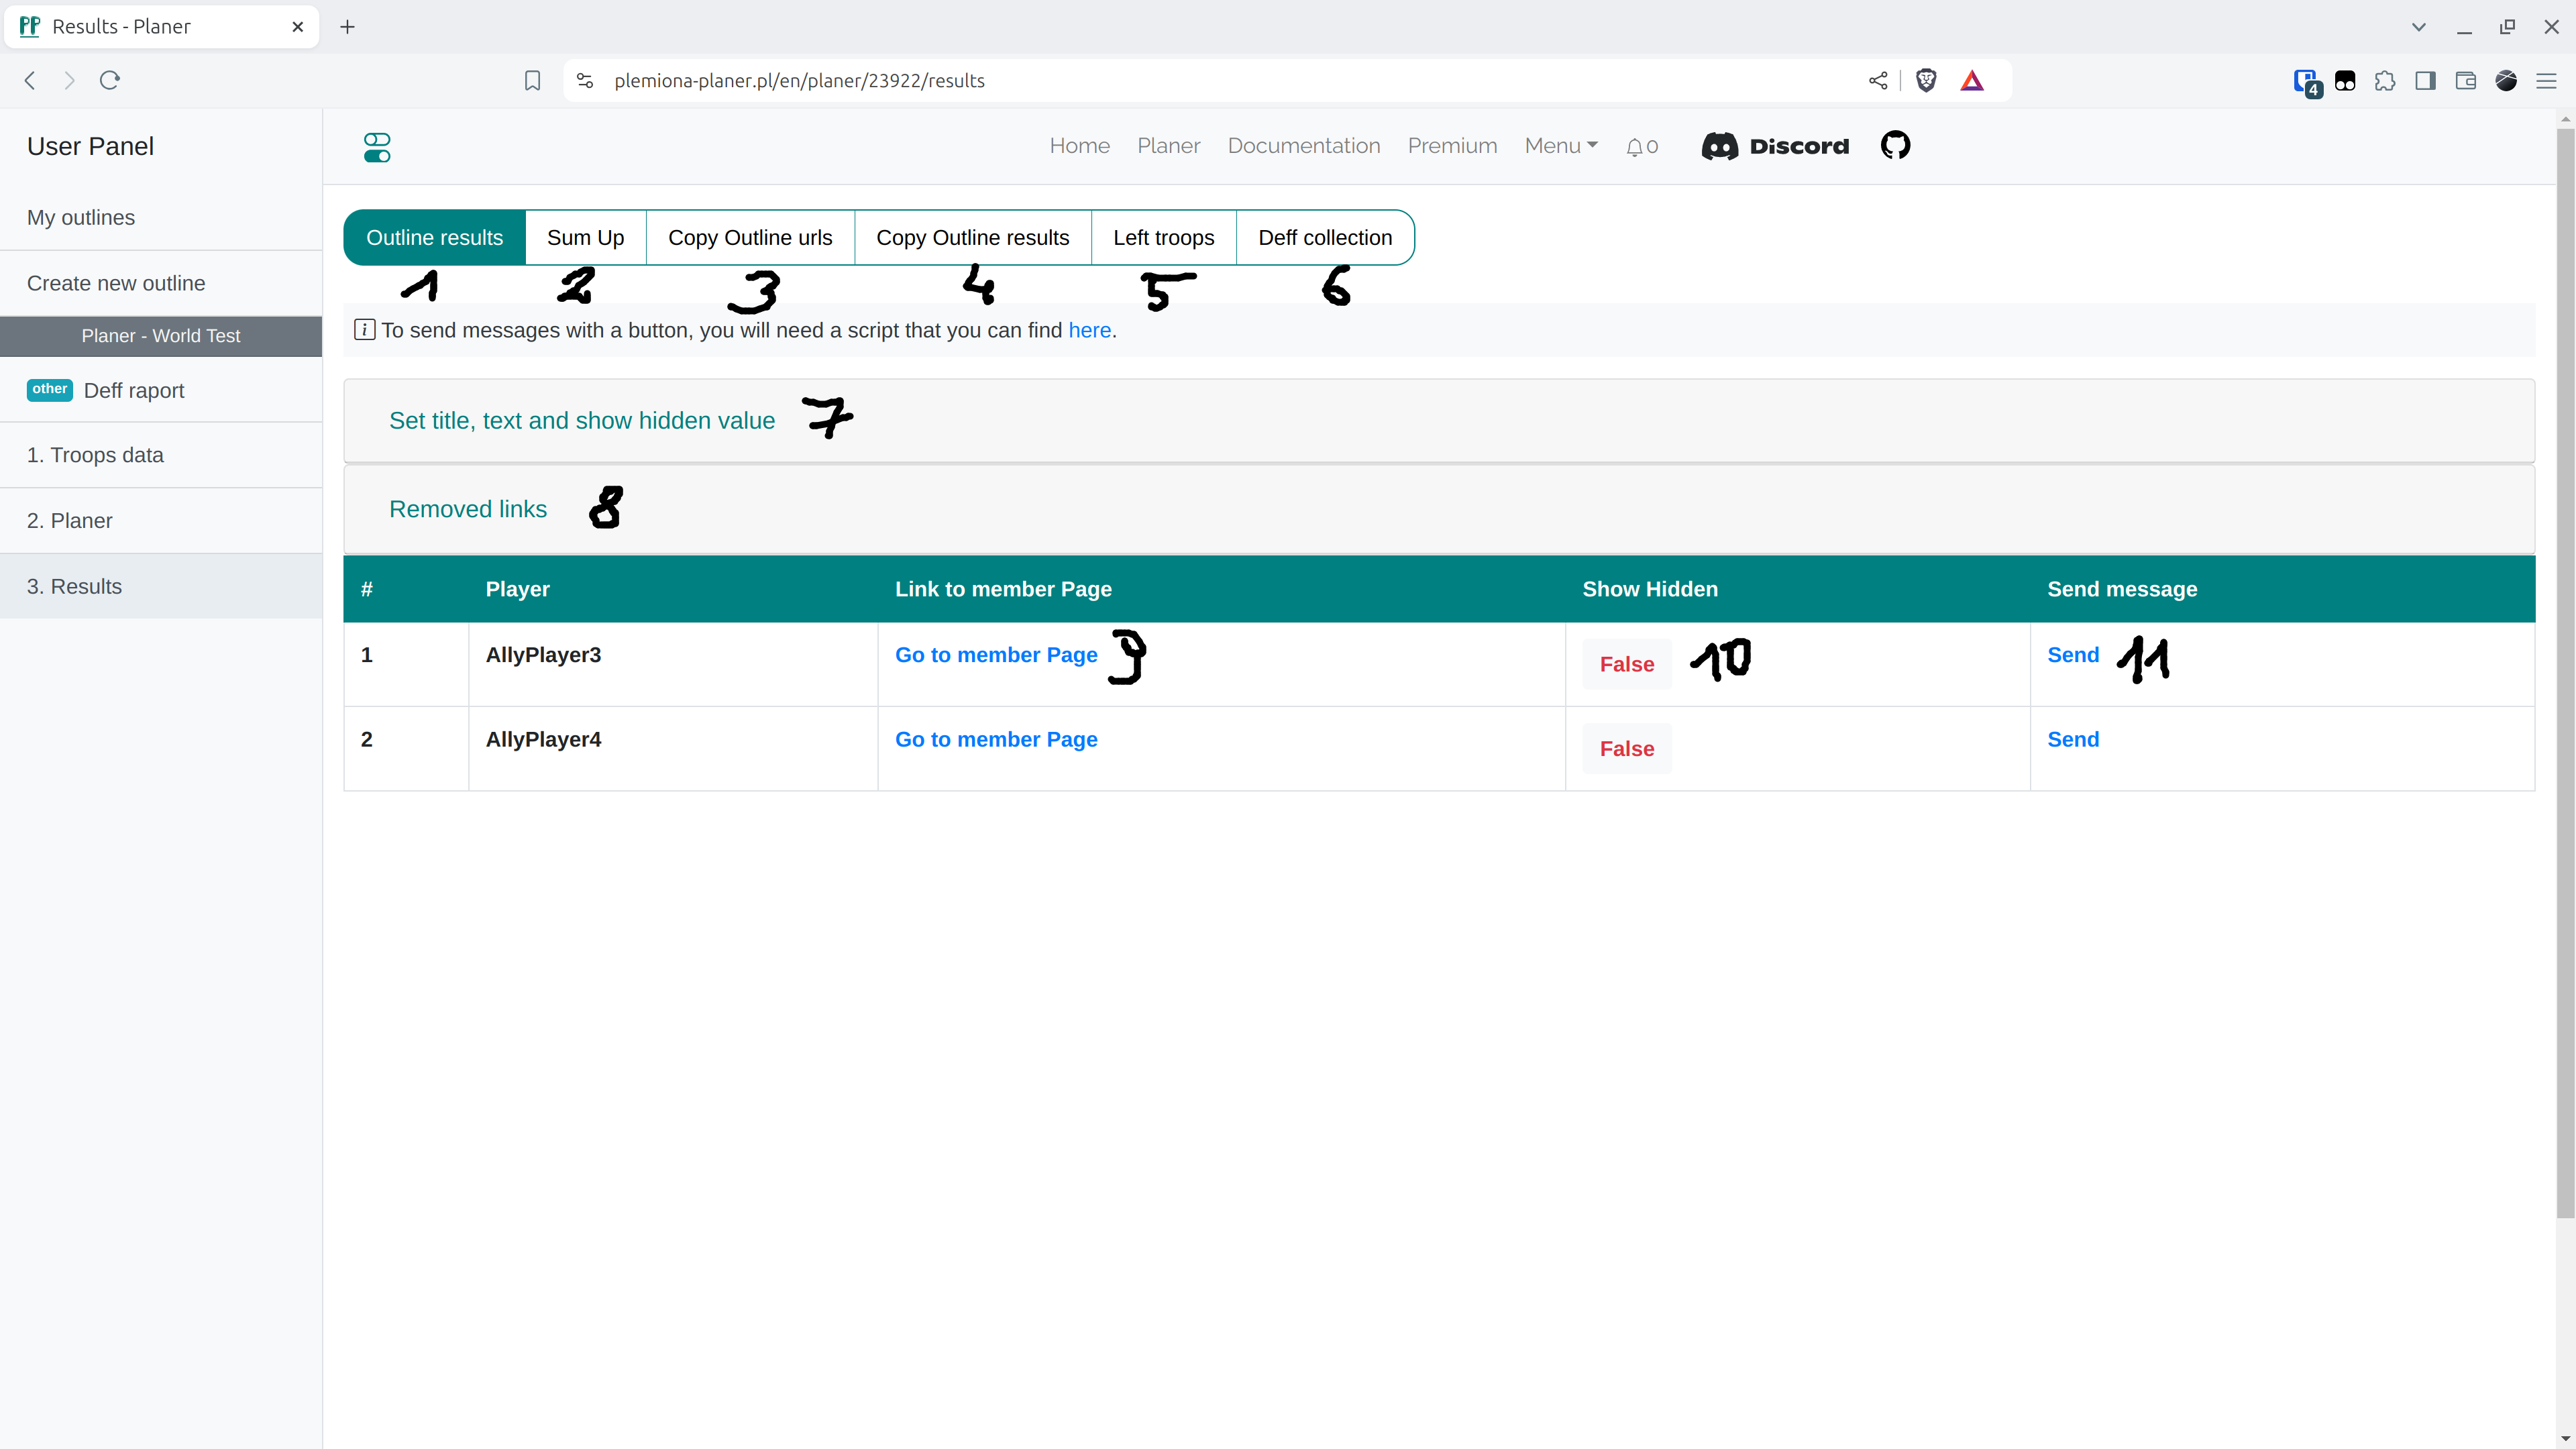Click the Brave Shields lion icon
Viewport: 2576px width, 1449px height.
coord(1926,81)
